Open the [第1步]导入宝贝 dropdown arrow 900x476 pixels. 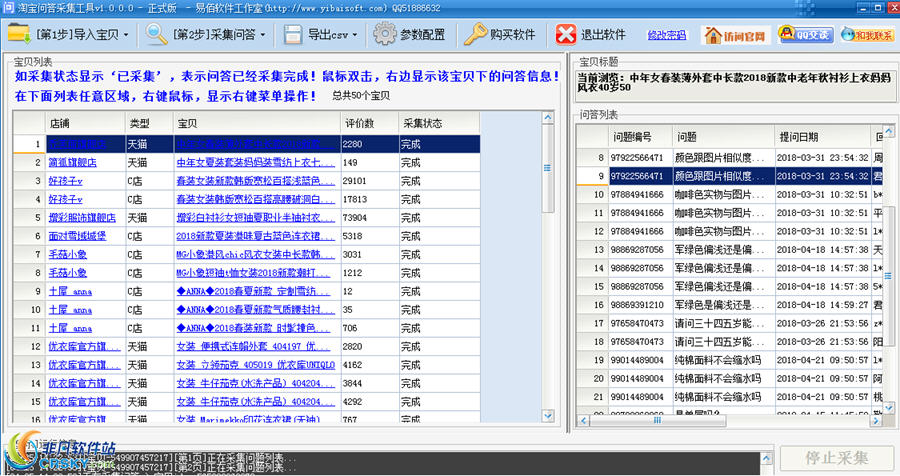126,35
